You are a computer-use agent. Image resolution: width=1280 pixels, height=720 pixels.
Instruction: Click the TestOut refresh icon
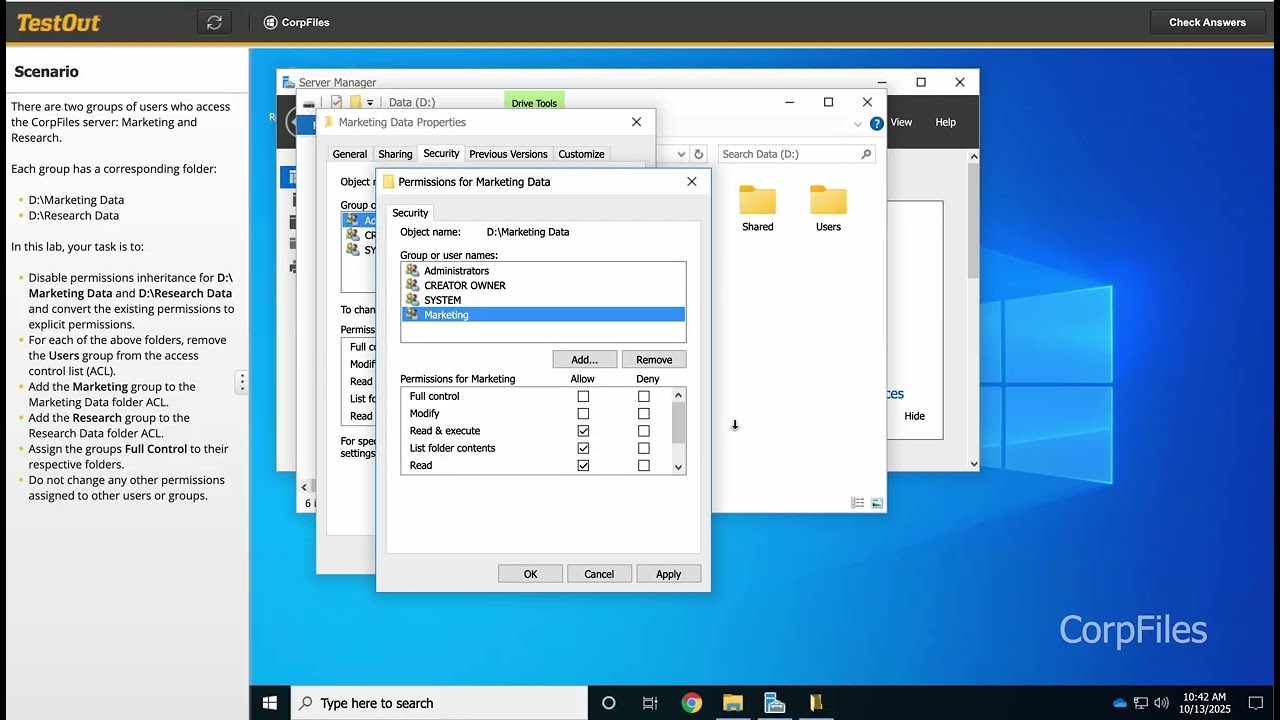(214, 22)
